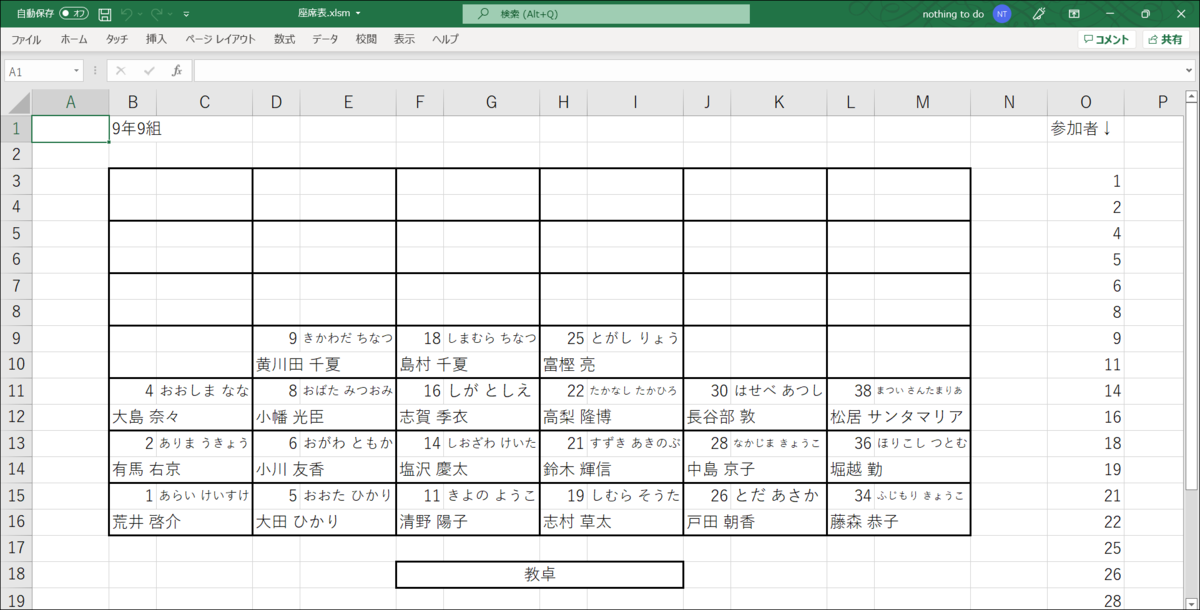Open the 挿入 ribbon tab
The image size is (1200, 610).
coord(156,39)
